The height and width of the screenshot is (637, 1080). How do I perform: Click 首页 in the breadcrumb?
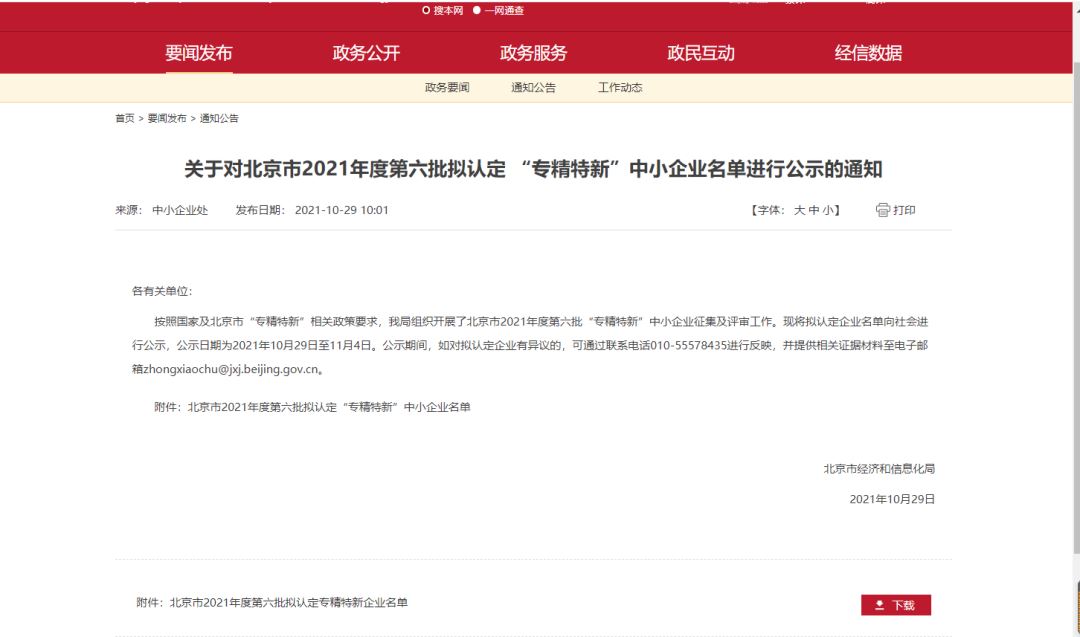(x=124, y=118)
